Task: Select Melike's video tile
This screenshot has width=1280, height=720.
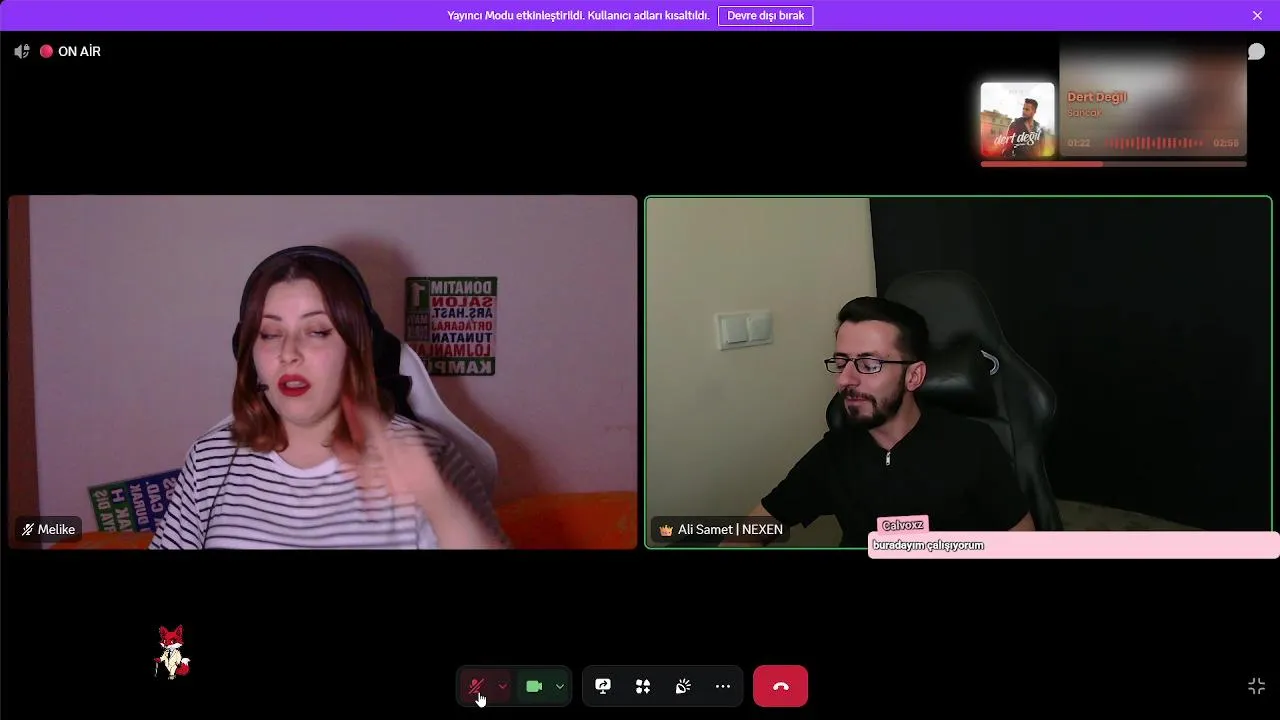Action: (x=323, y=372)
